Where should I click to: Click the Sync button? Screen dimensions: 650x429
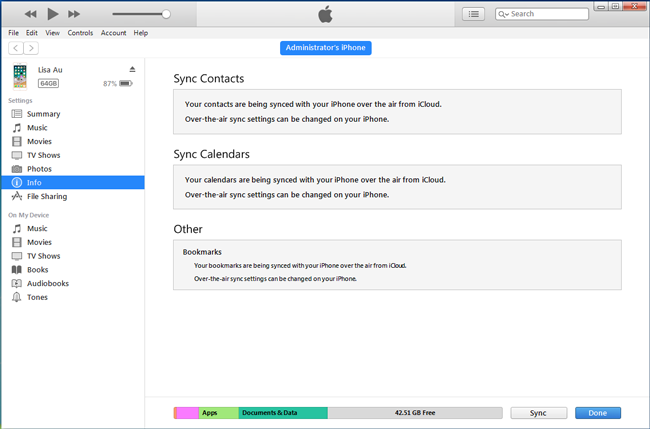click(538, 413)
